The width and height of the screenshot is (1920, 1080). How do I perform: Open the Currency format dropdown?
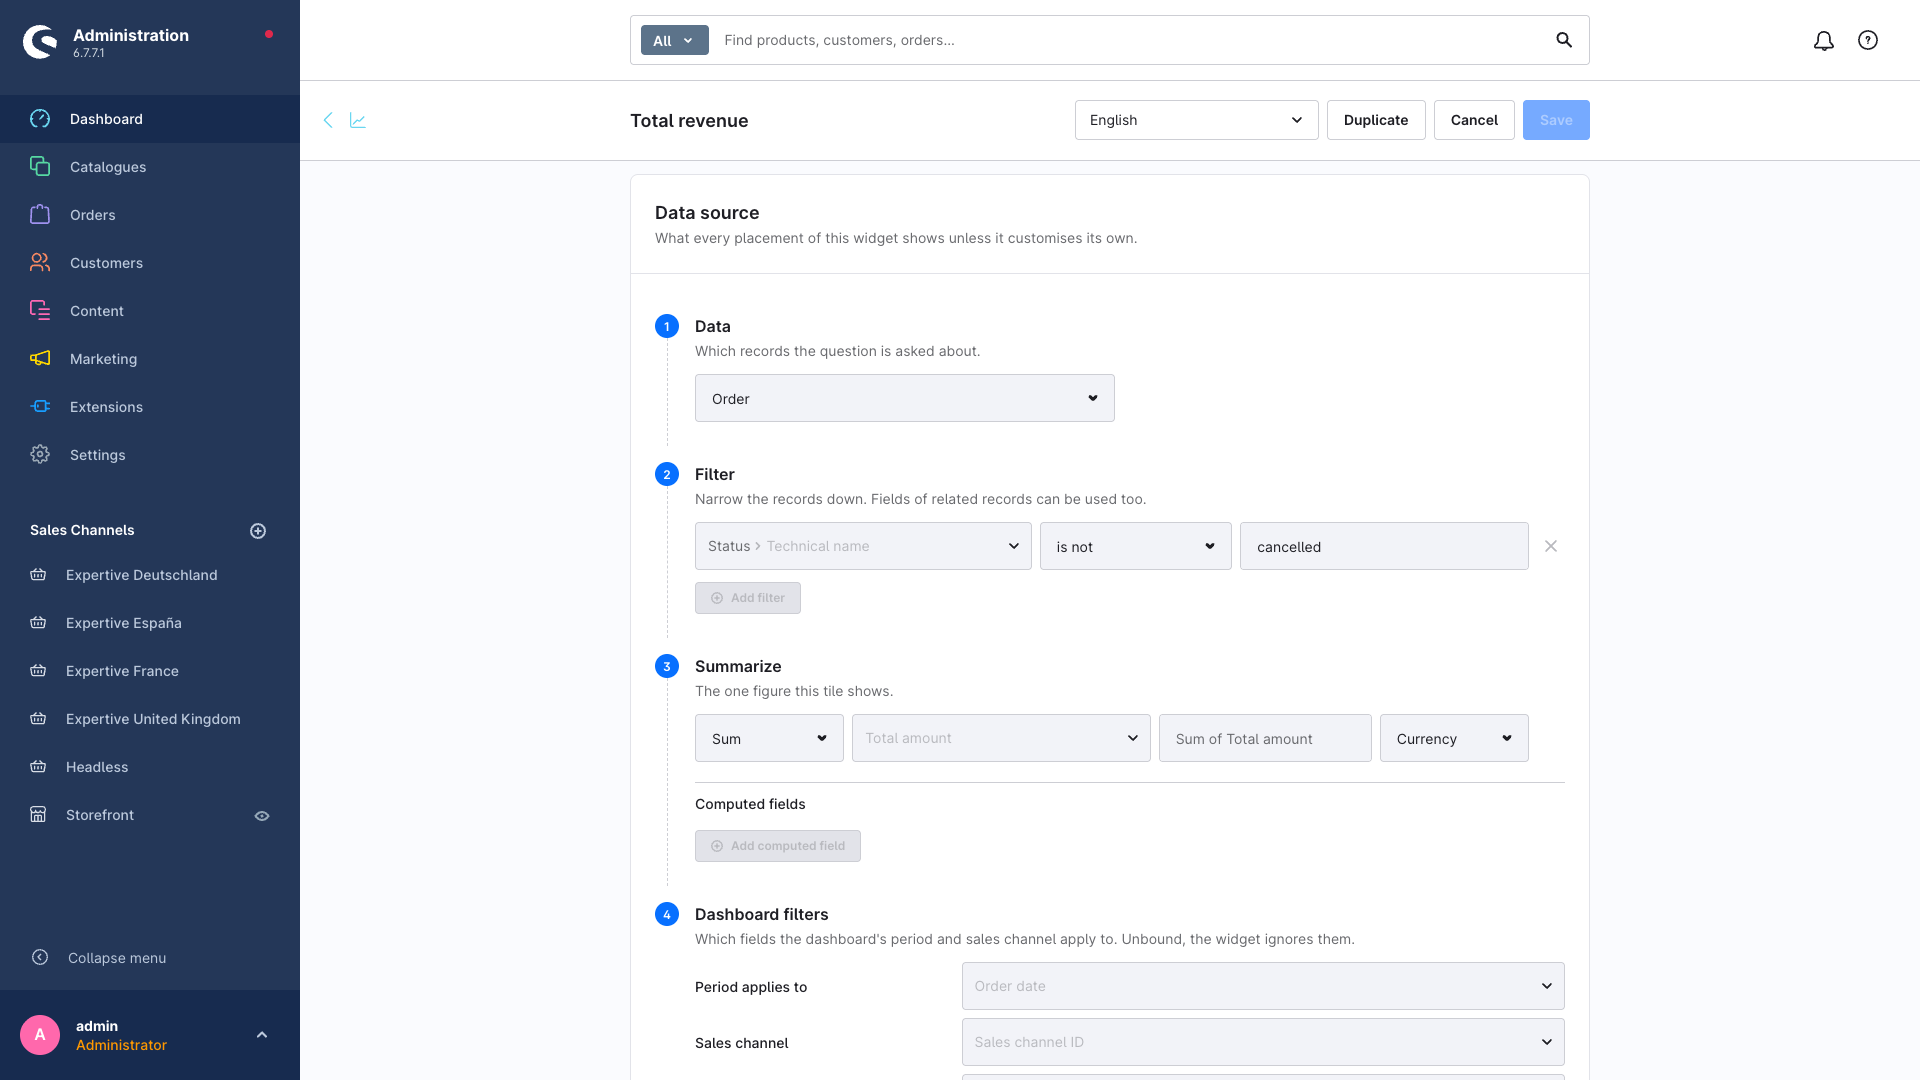click(x=1454, y=738)
